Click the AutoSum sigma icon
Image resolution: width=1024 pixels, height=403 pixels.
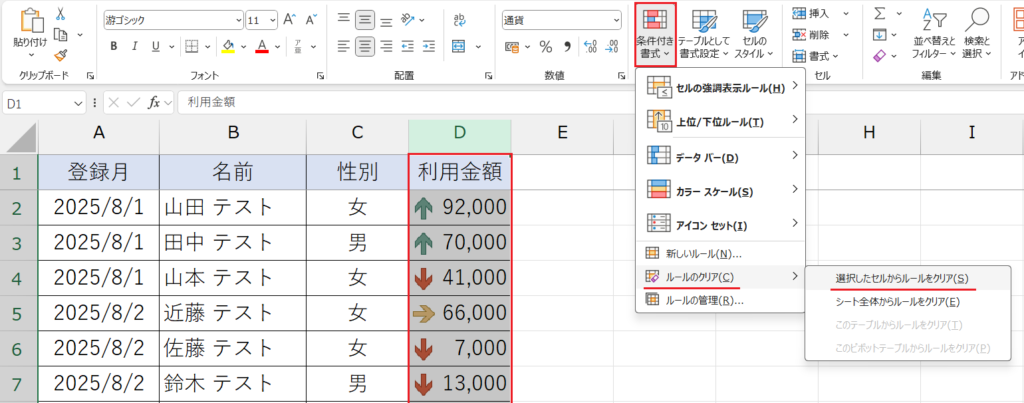880,13
